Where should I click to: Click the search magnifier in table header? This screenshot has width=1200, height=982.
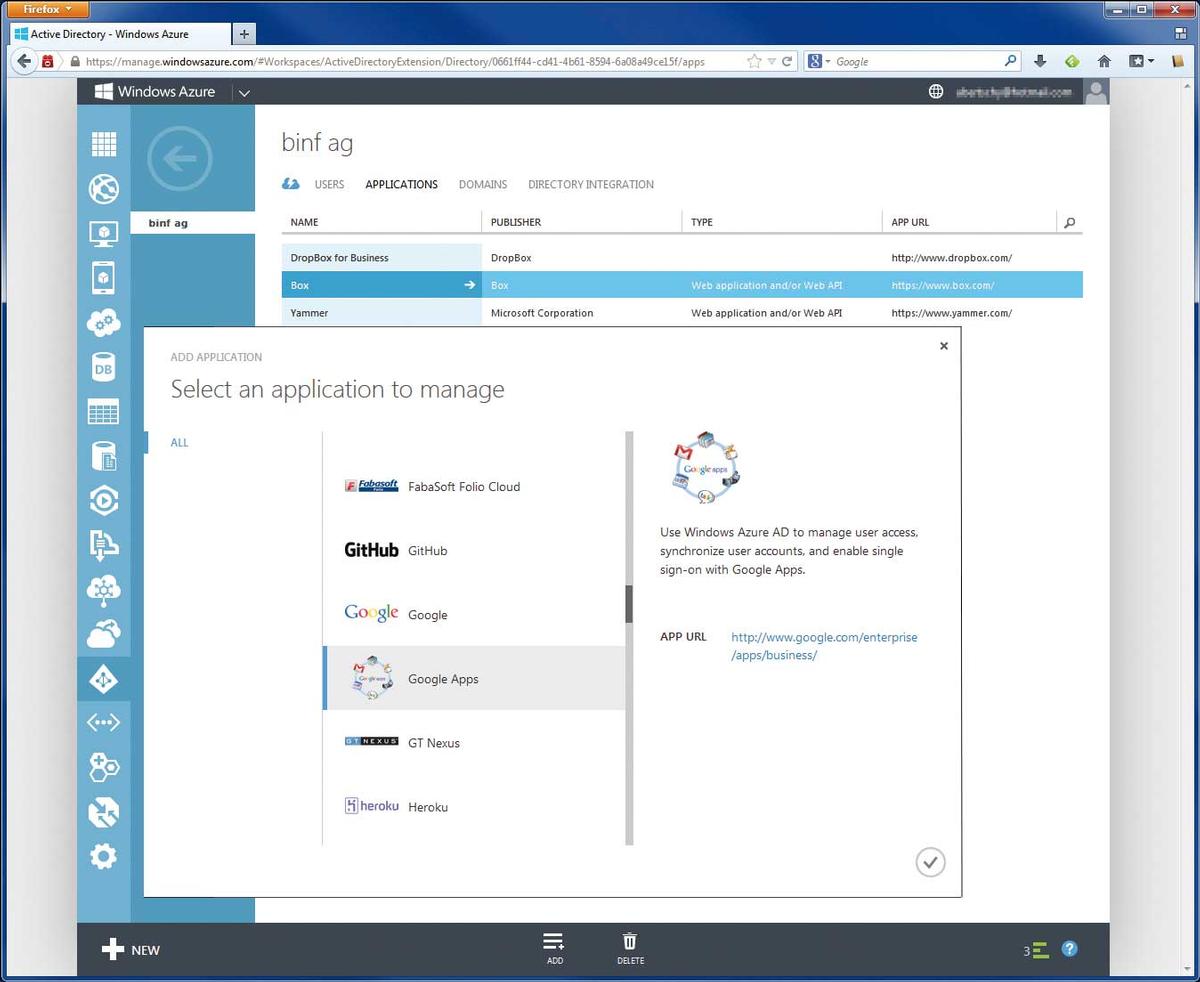pos(1070,223)
